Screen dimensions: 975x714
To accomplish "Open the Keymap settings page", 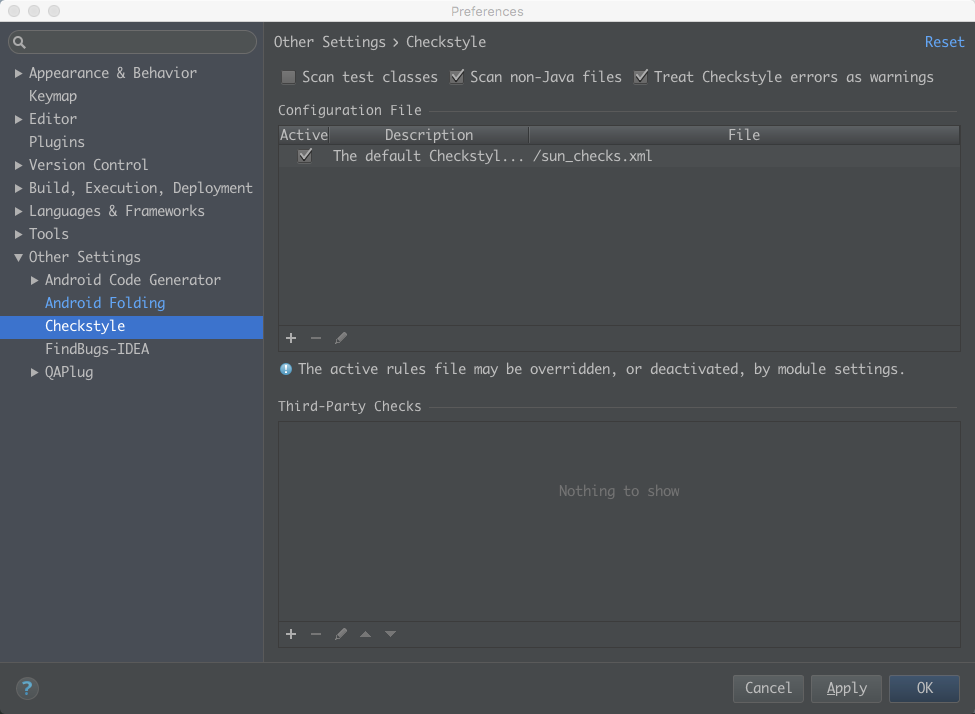I will 53,96.
